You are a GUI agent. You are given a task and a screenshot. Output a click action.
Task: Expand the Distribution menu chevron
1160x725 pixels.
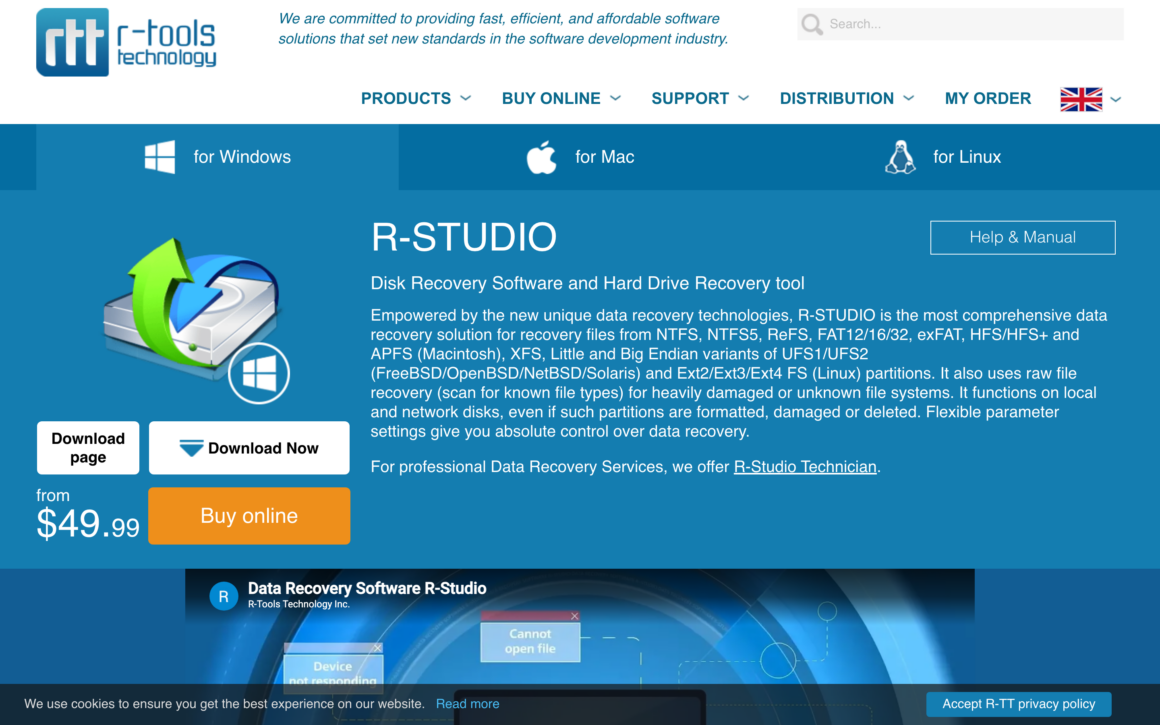pos(908,98)
